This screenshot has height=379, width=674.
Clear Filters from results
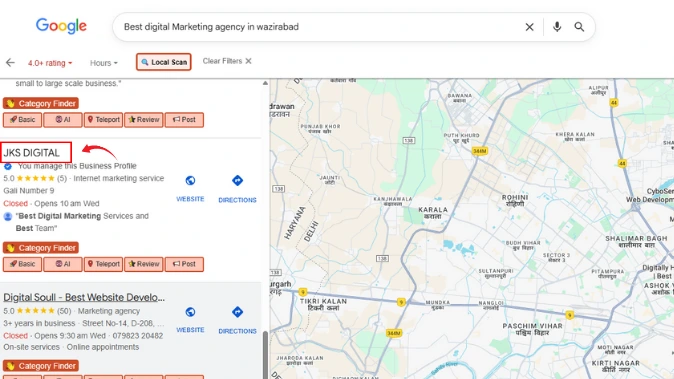click(227, 61)
